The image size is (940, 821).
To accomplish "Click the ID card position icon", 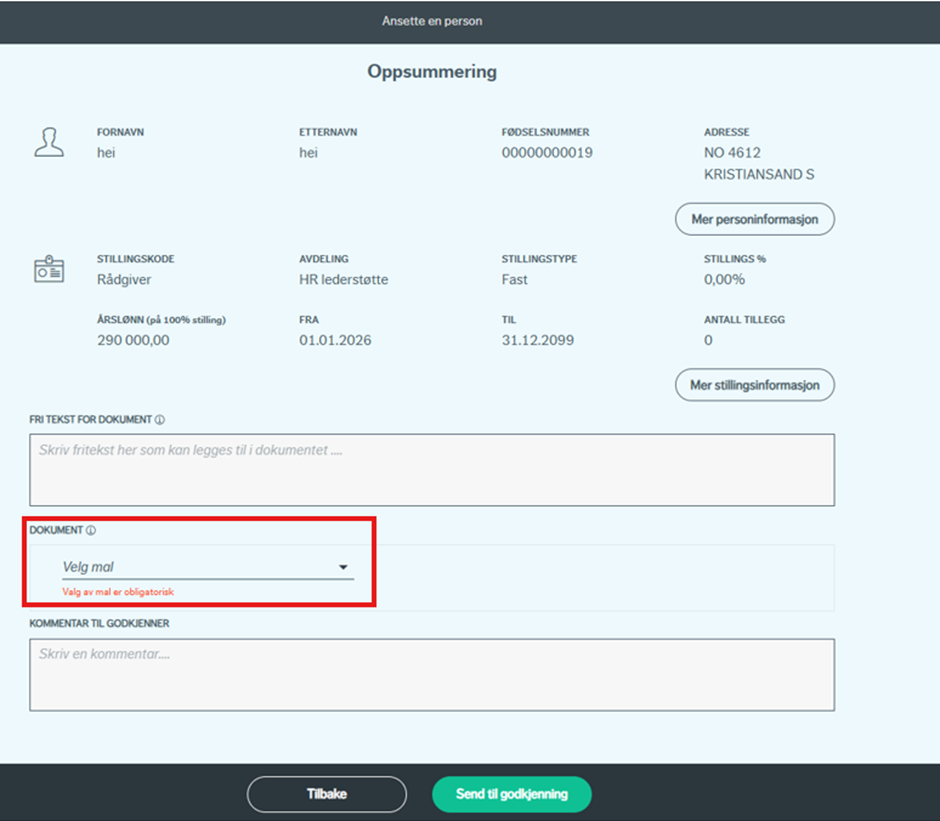I will click(48, 270).
